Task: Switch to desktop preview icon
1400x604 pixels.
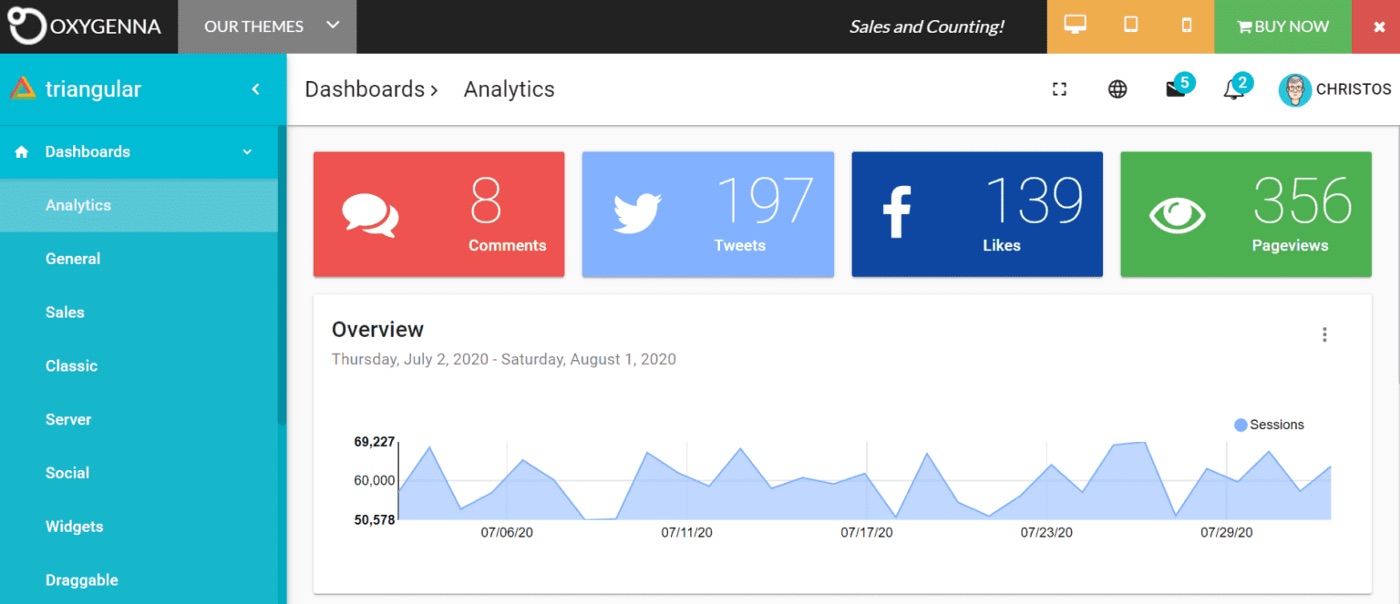Action: click(1075, 26)
